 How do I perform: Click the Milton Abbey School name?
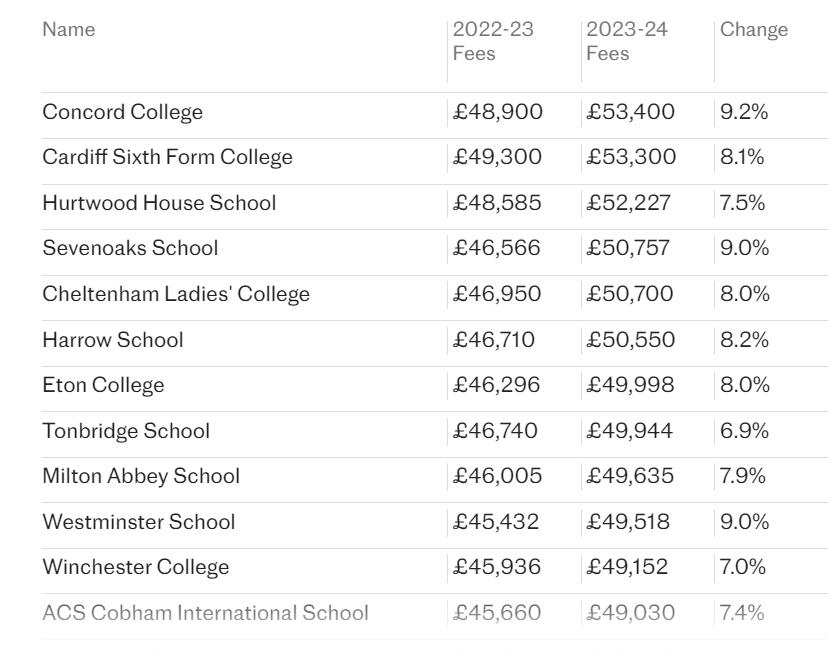pos(141,476)
